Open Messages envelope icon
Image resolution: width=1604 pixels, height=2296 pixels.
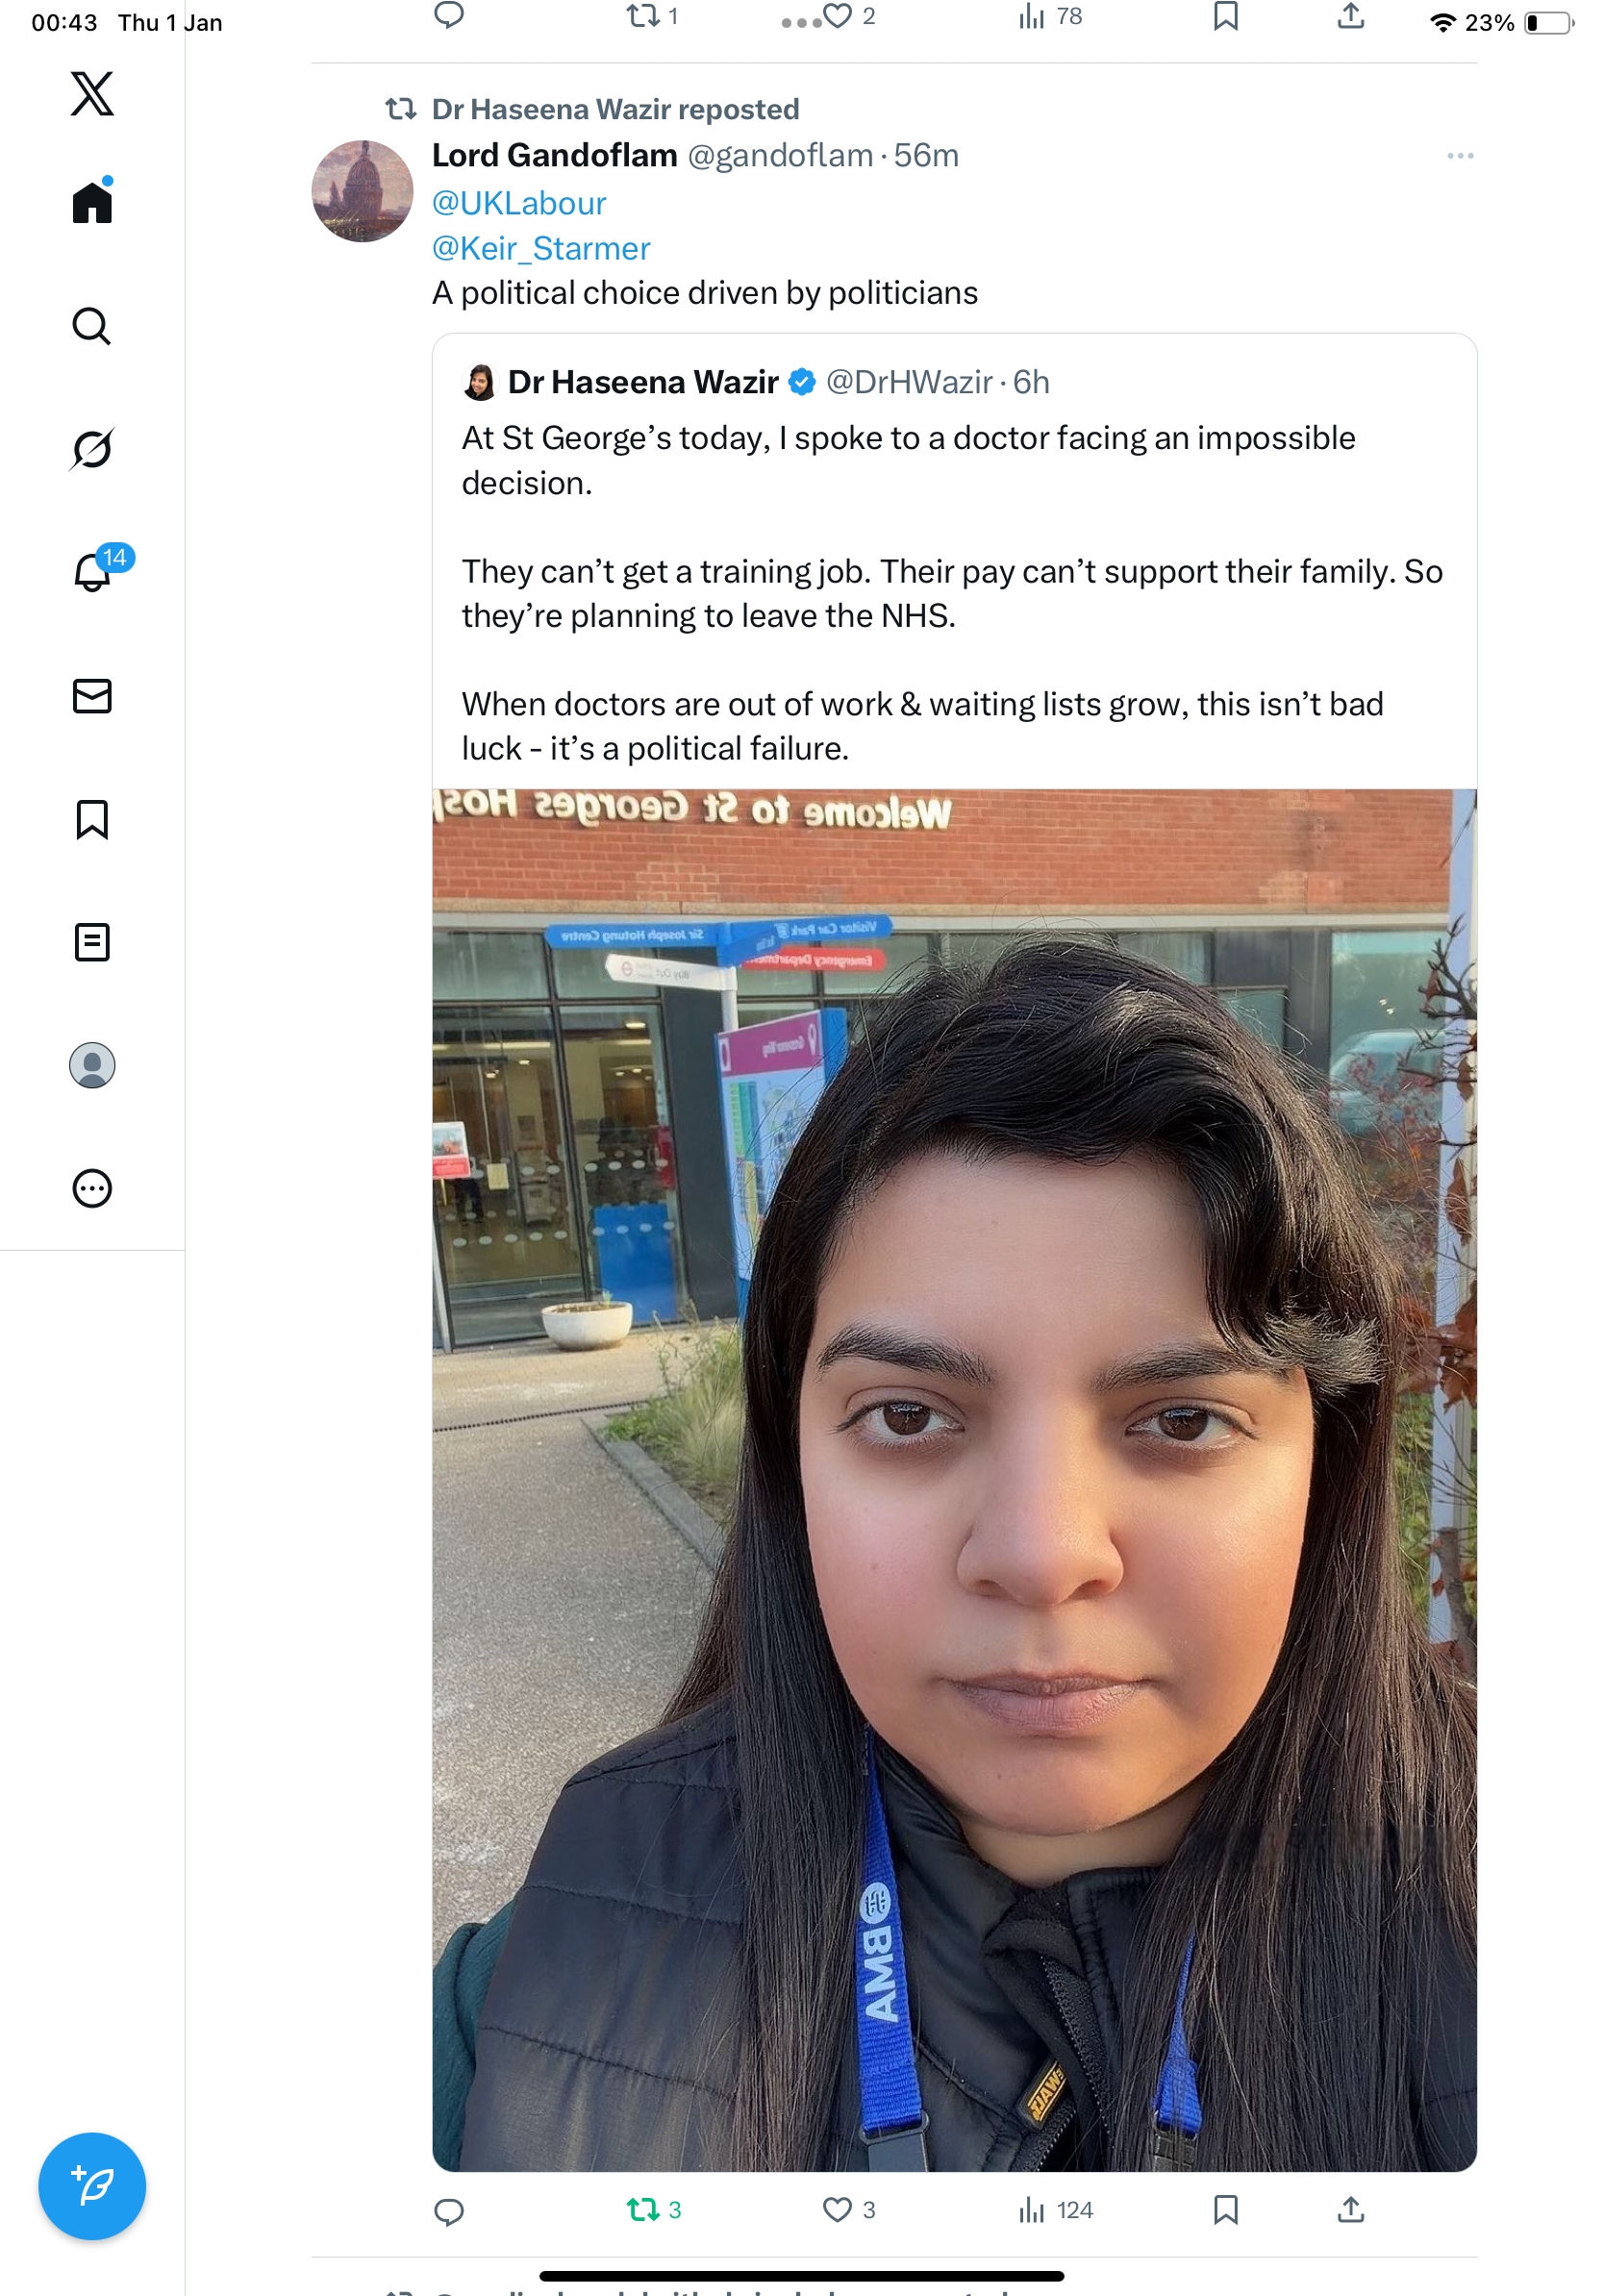[x=92, y=696]
